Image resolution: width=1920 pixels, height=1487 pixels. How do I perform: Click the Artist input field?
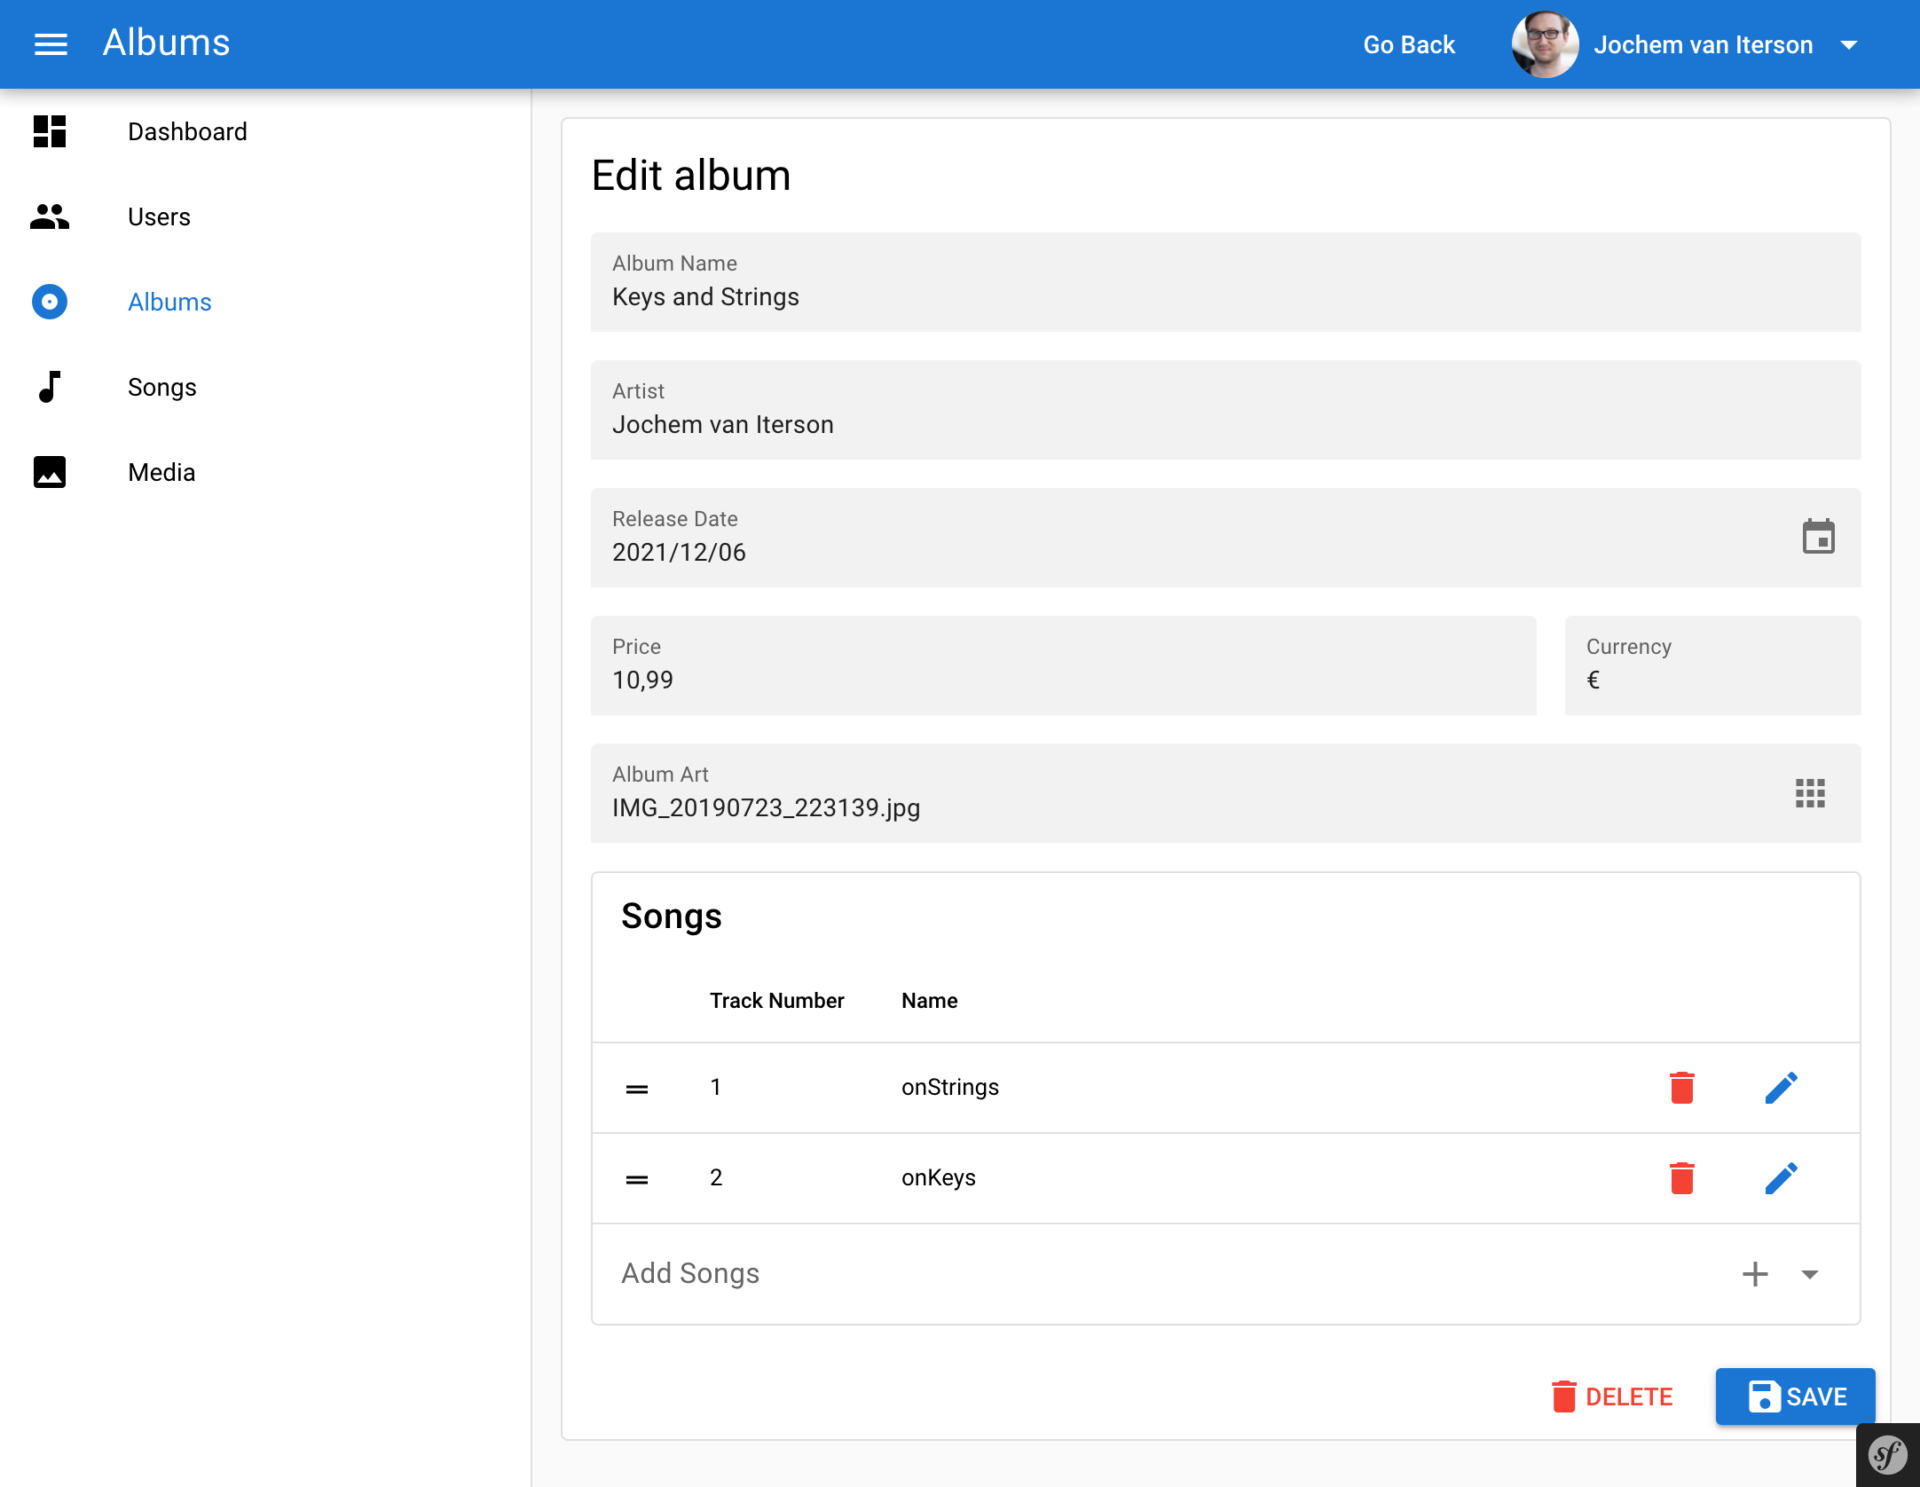pyautogui.click(x=1225, y=410)
